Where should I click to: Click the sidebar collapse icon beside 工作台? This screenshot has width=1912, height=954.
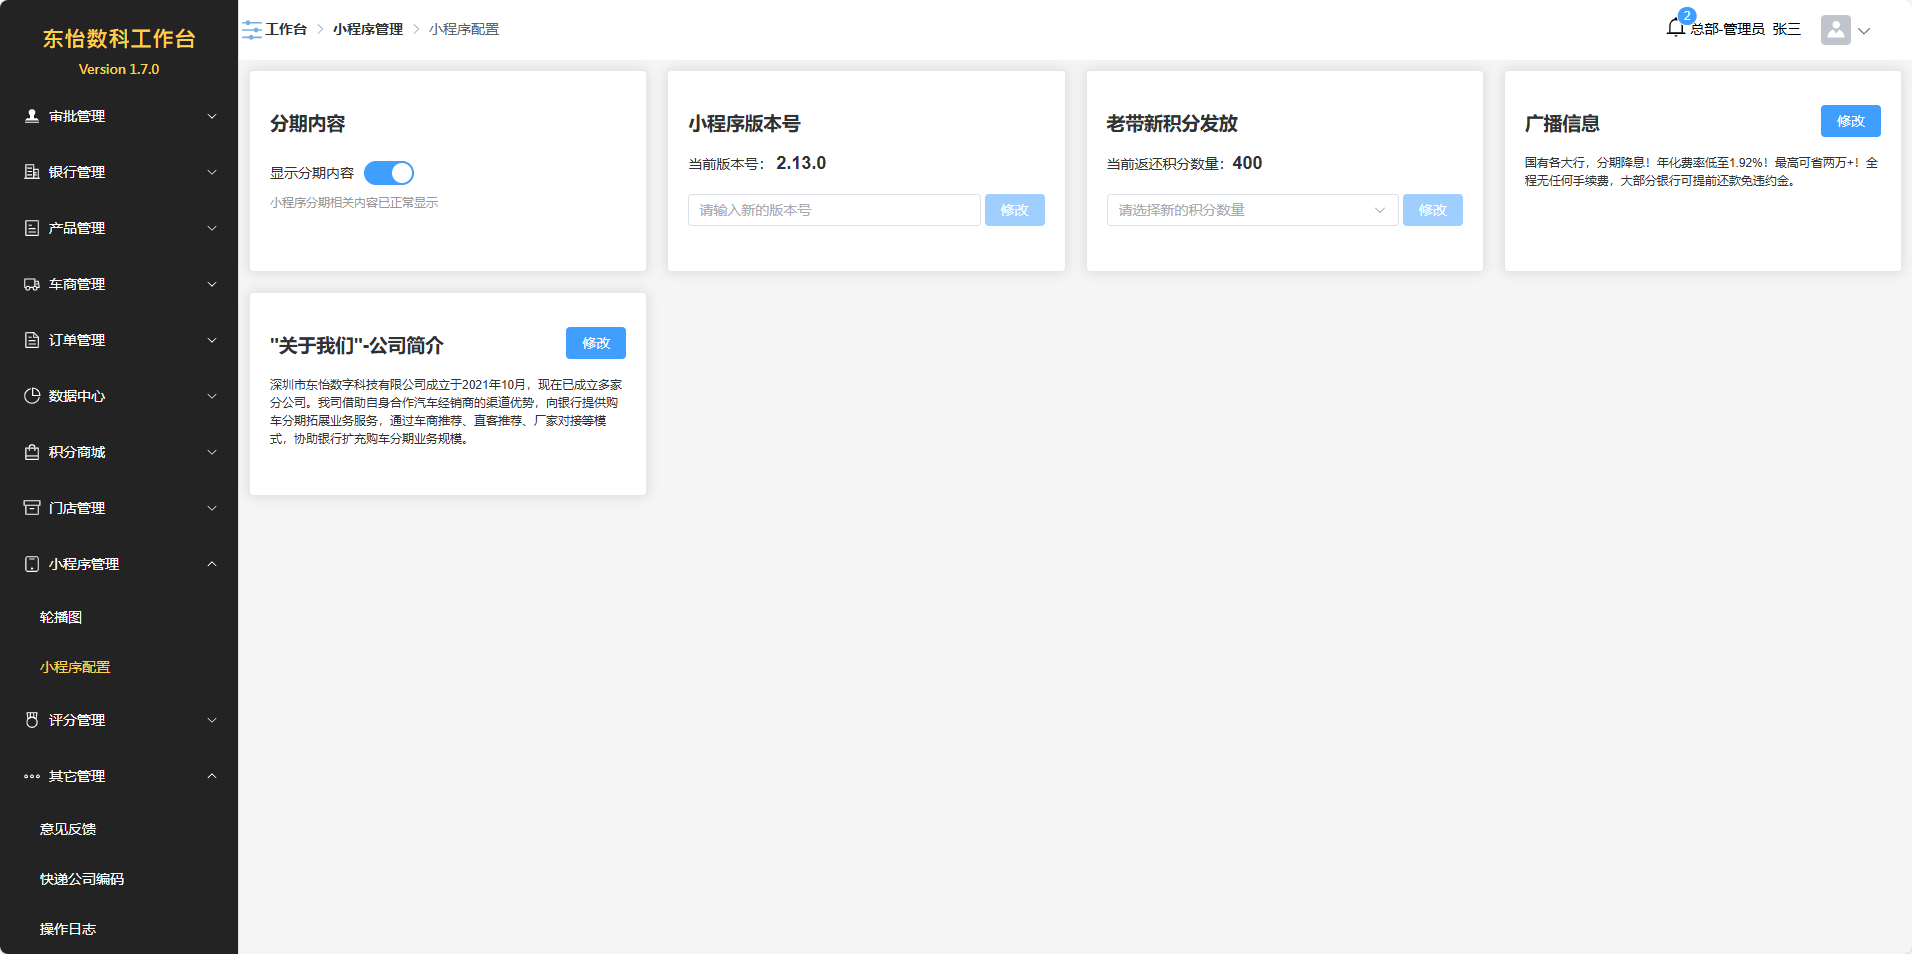tap(251, 30)
